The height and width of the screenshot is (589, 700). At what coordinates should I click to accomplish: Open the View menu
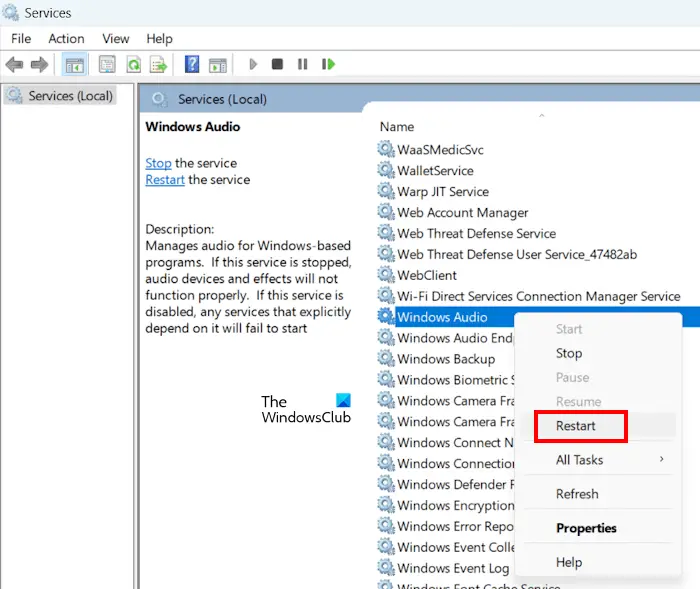[116, 38]
